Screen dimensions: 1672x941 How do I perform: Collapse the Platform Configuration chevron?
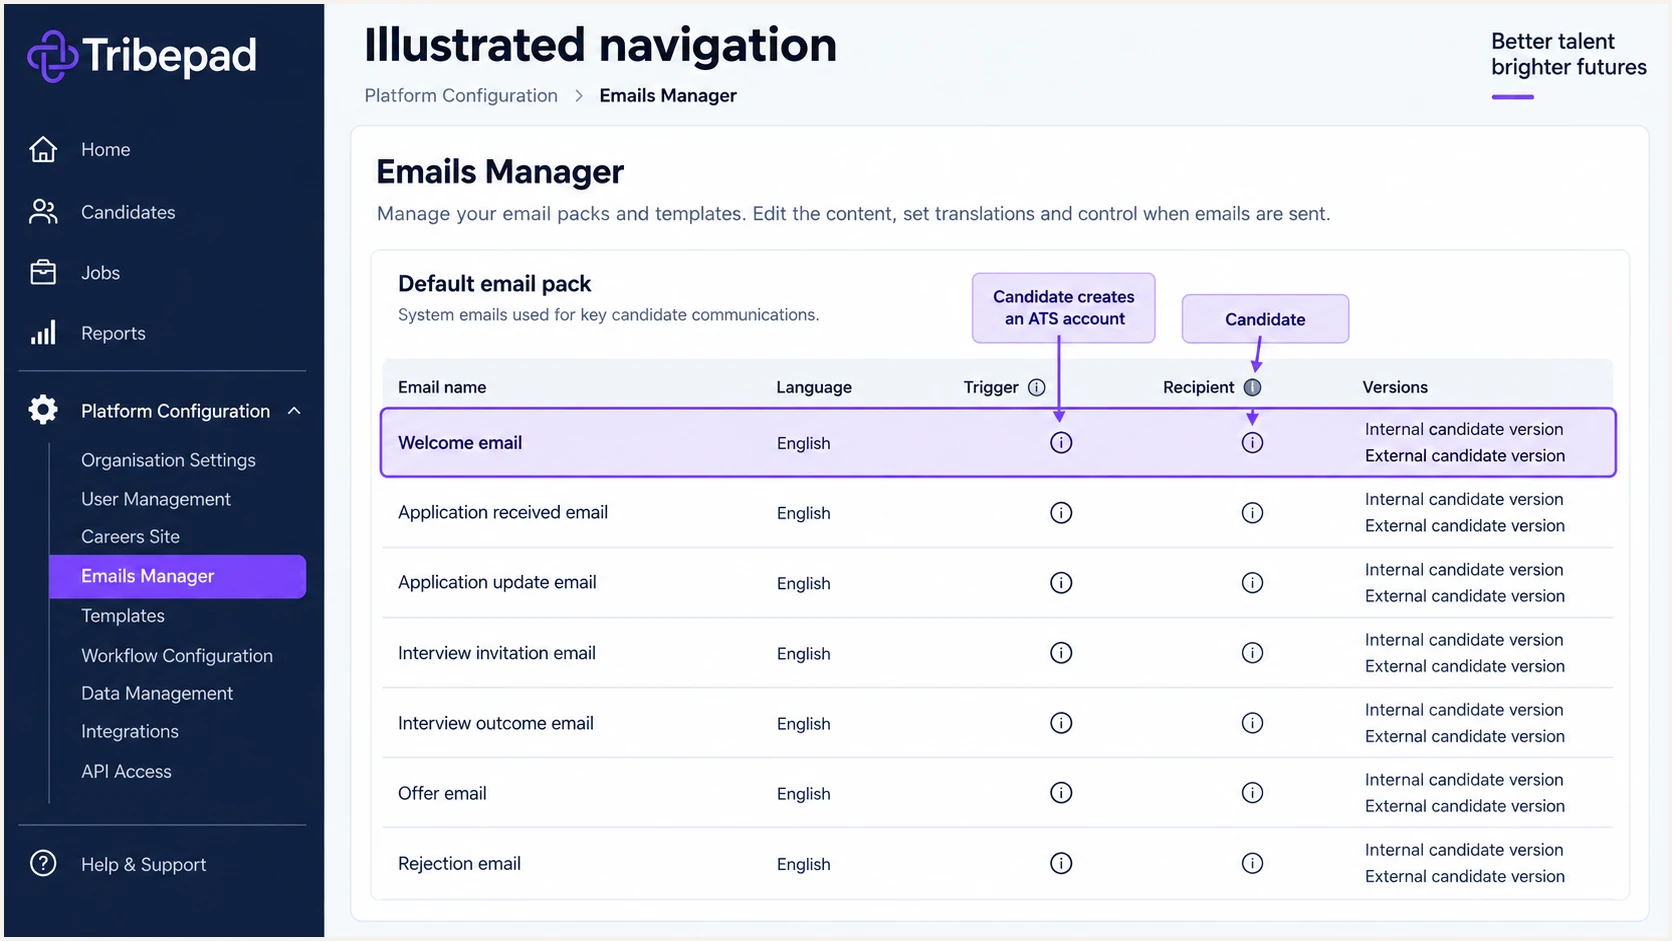tap(294, 411)
